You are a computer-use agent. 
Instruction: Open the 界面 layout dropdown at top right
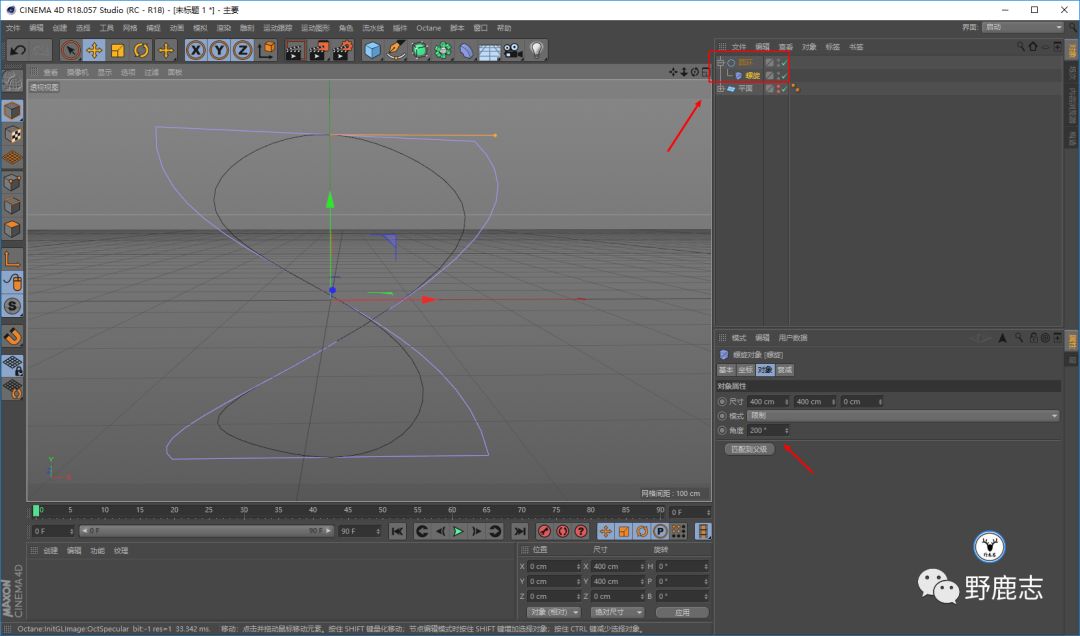1023,27
